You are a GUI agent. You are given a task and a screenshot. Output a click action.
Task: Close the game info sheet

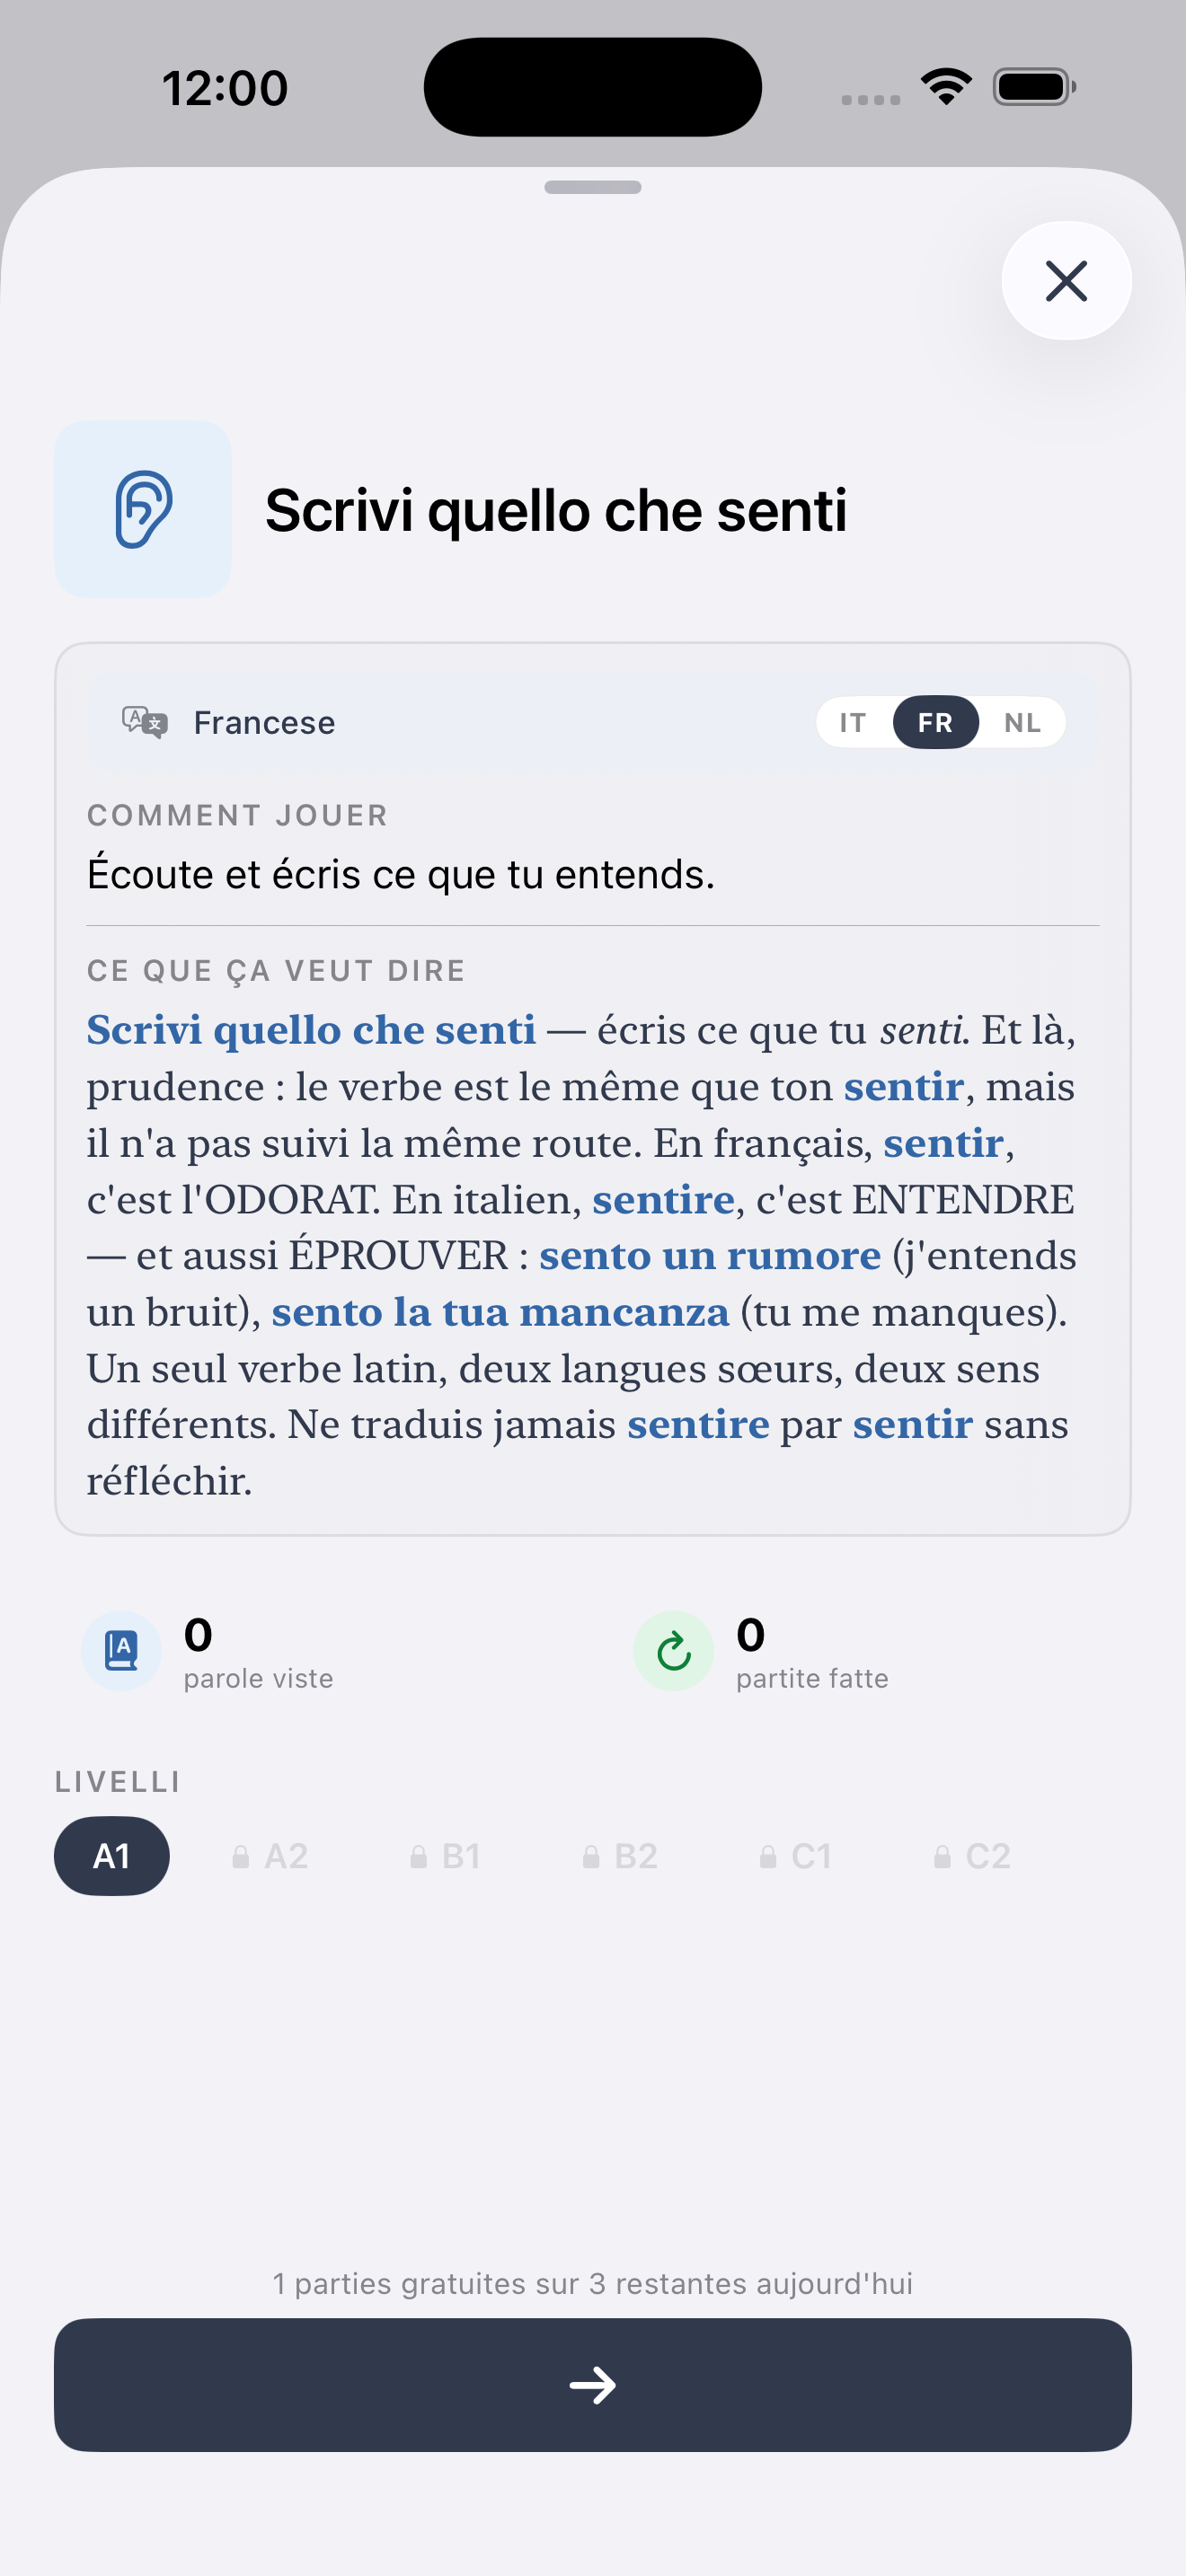1066,281
